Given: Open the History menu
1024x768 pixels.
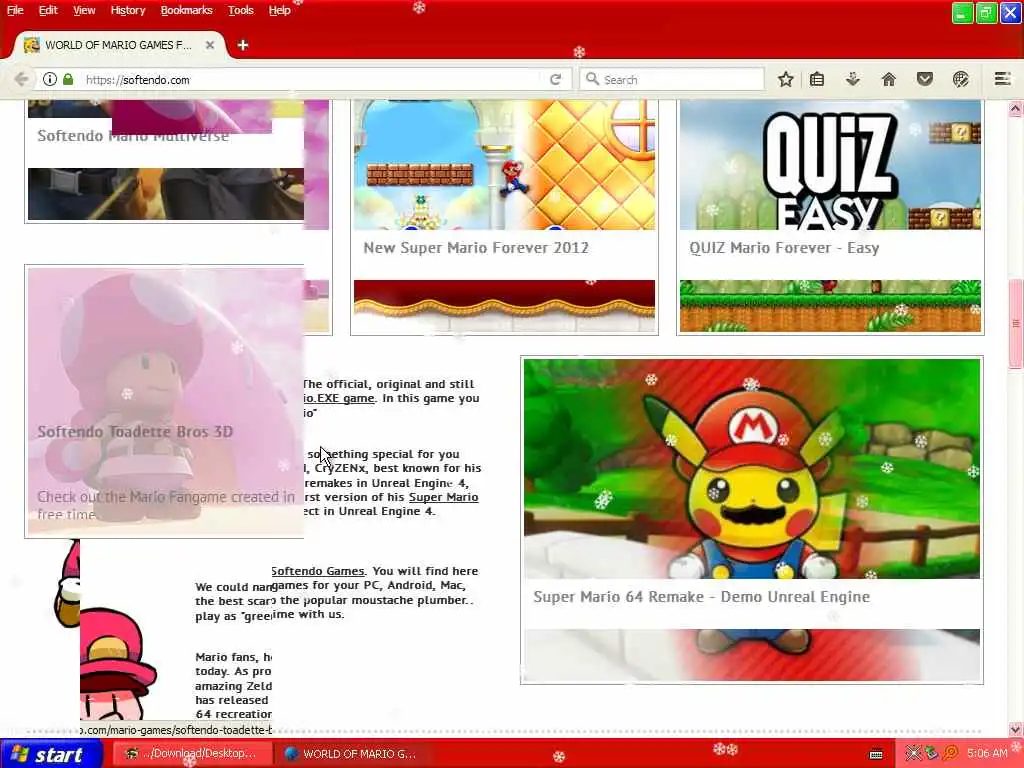Looking at the screenshot, I should 127,10.
